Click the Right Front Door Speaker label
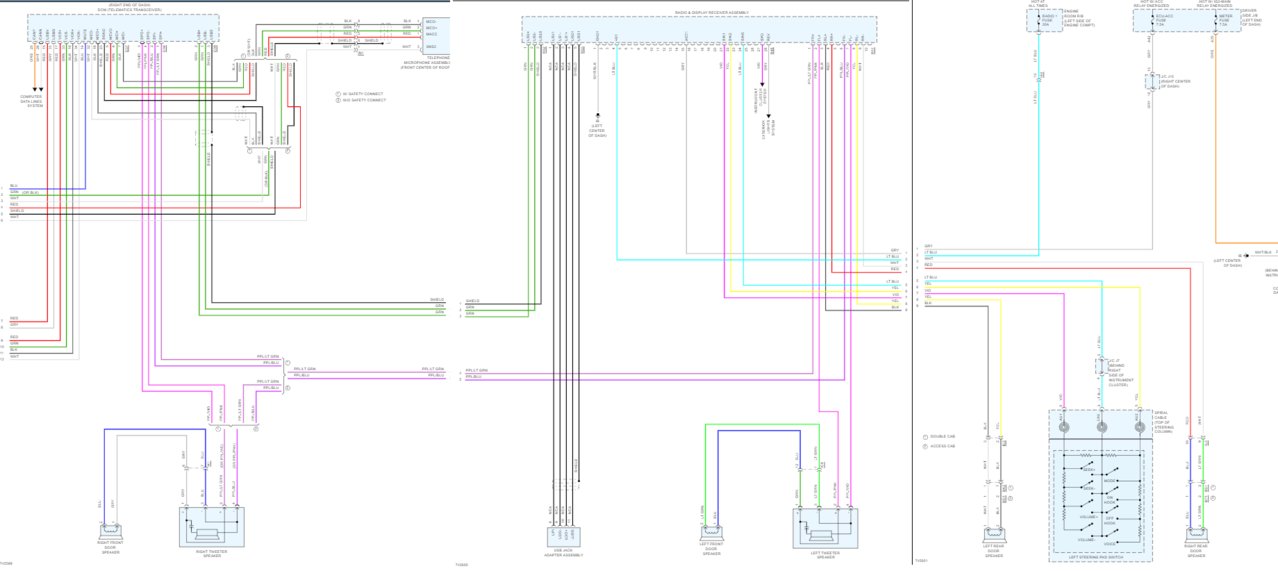Screen dimensions: 1278x571 point(111,545)
